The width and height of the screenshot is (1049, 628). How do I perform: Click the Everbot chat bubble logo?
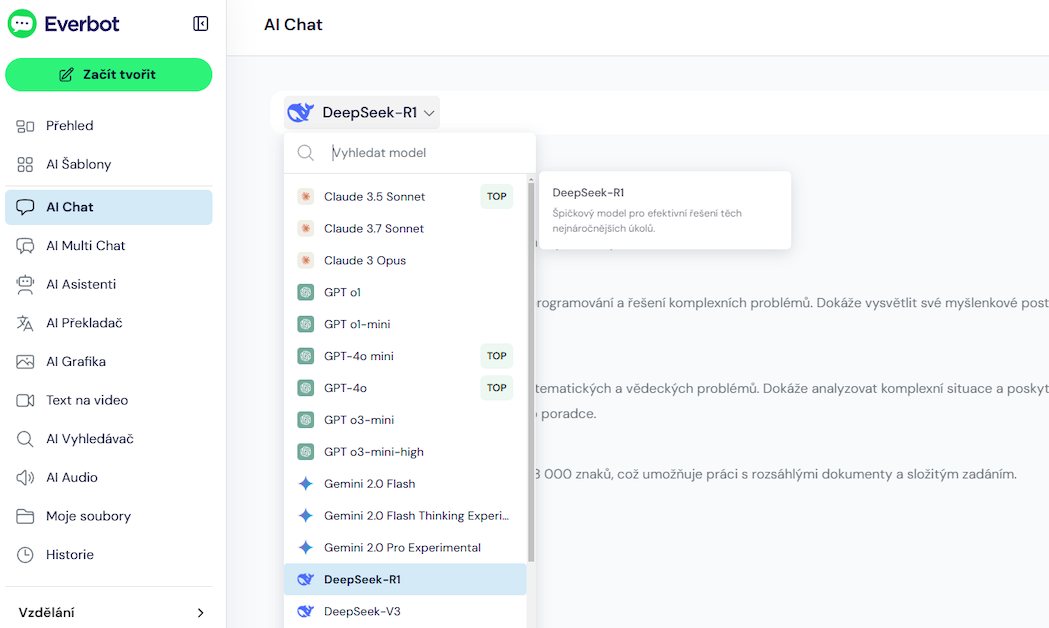[x=22, y=24]
